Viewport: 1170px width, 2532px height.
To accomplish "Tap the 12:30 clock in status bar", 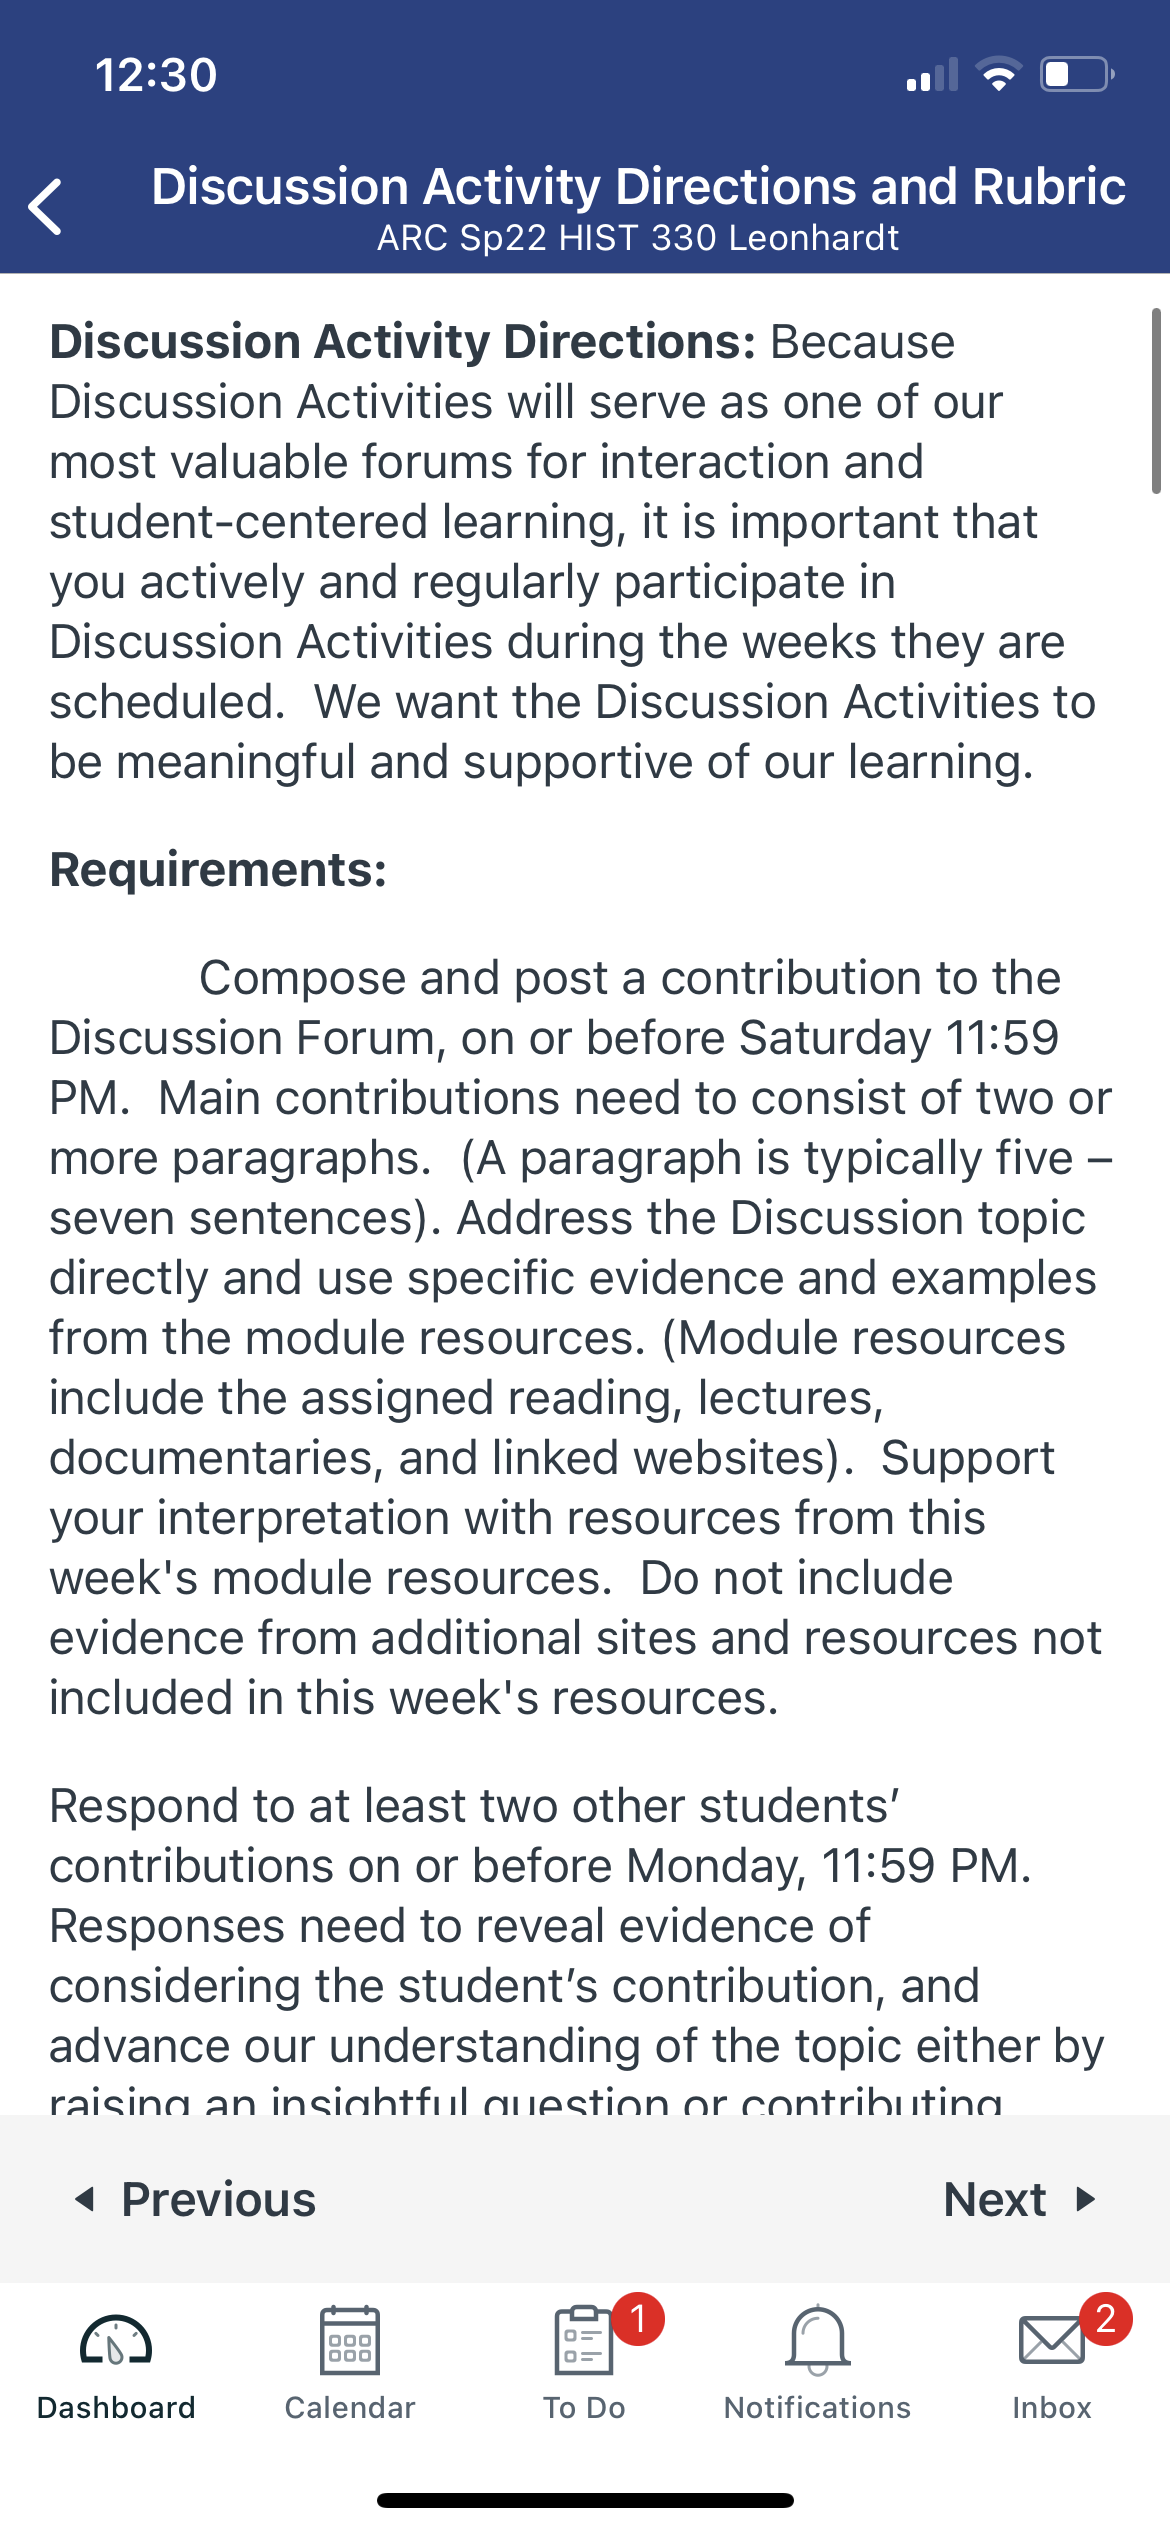I will 156,75.
